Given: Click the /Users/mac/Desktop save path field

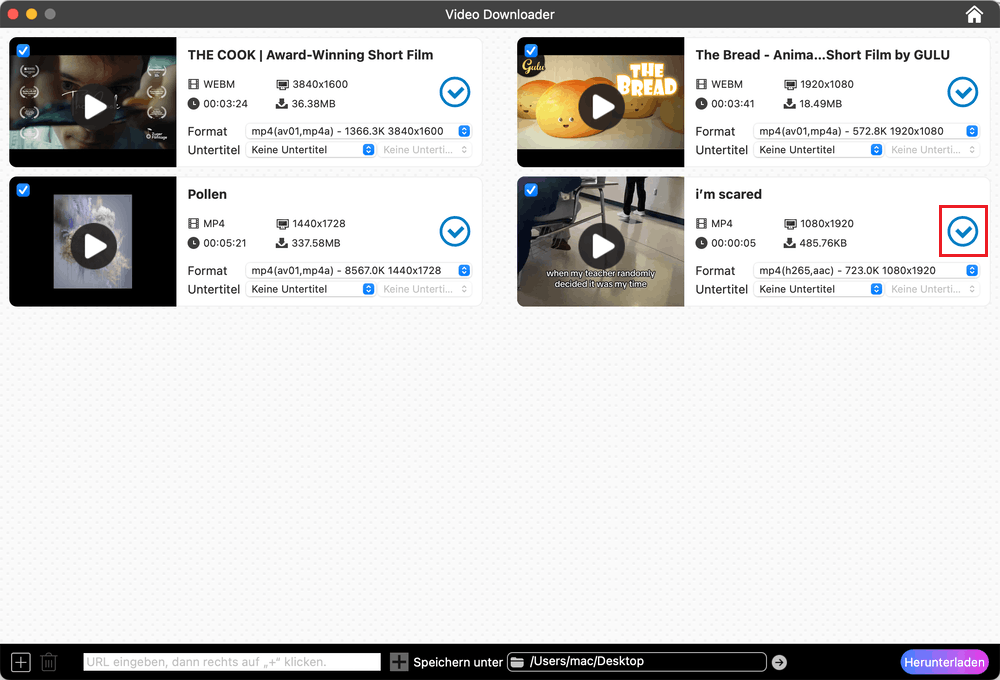Looking at the screenshot, I should tap(636, 662).
